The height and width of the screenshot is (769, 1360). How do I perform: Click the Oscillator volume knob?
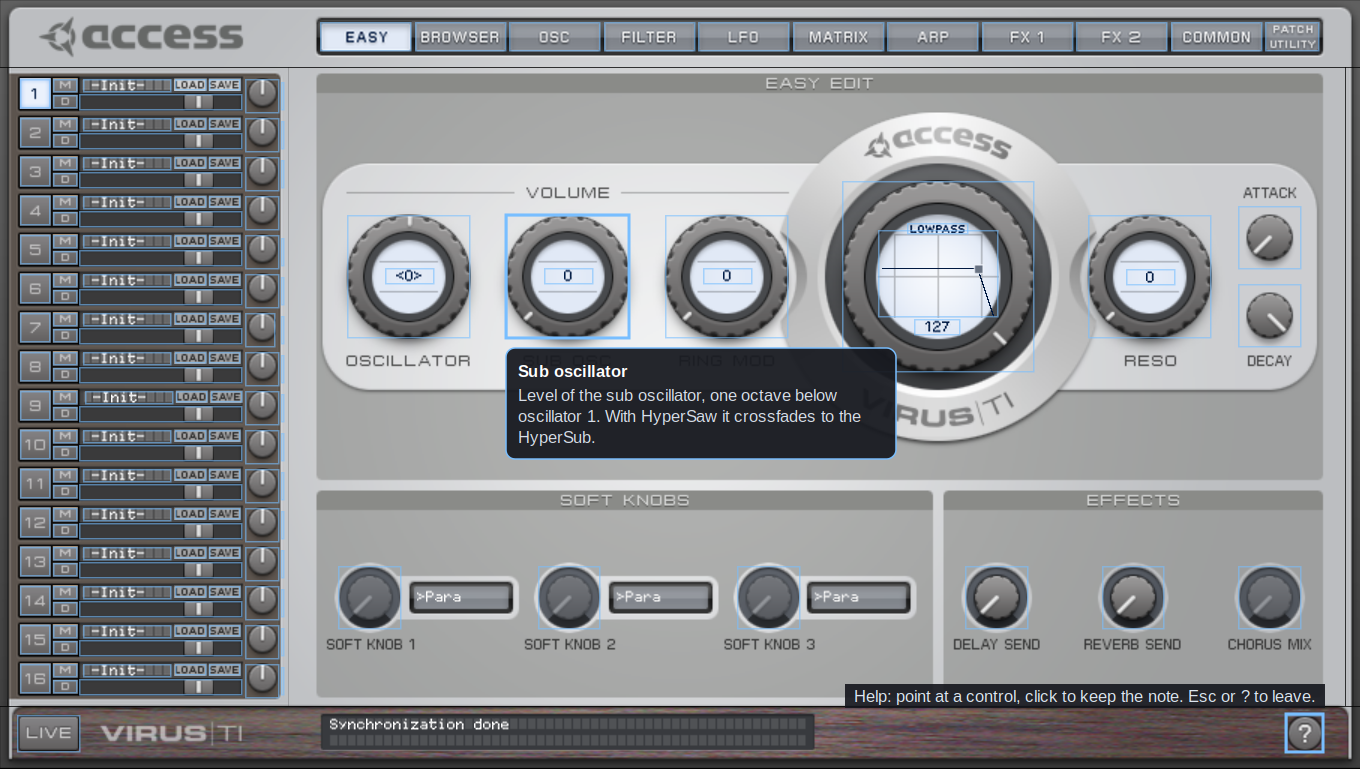click(x=409, y=277)
